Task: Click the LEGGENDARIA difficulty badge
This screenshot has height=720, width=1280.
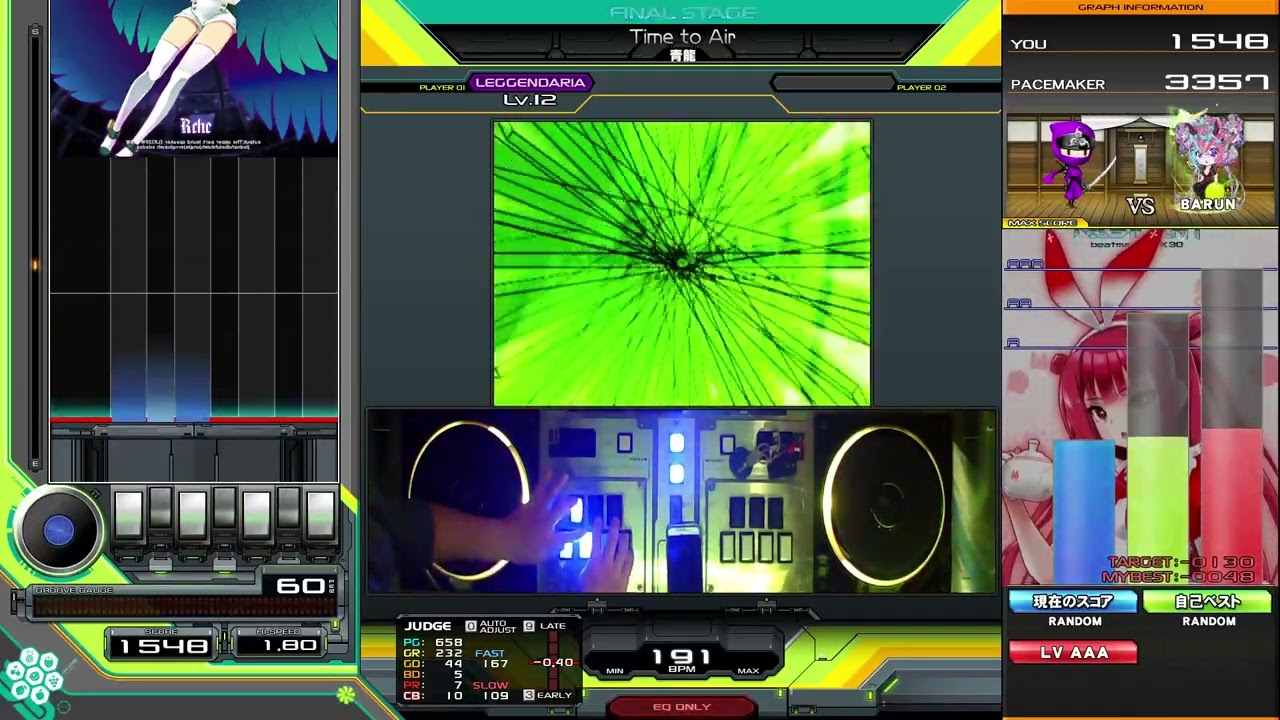Action: [530, 83]
